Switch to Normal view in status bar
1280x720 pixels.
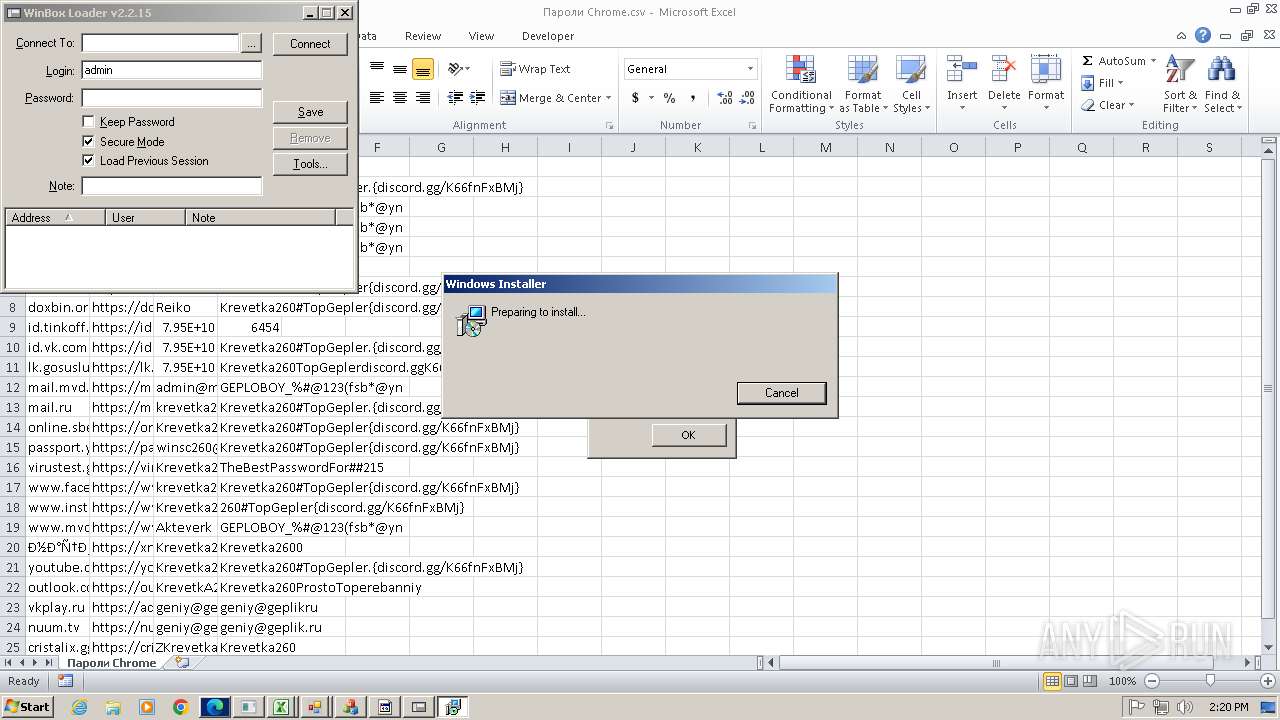(x=1052, y=681)
